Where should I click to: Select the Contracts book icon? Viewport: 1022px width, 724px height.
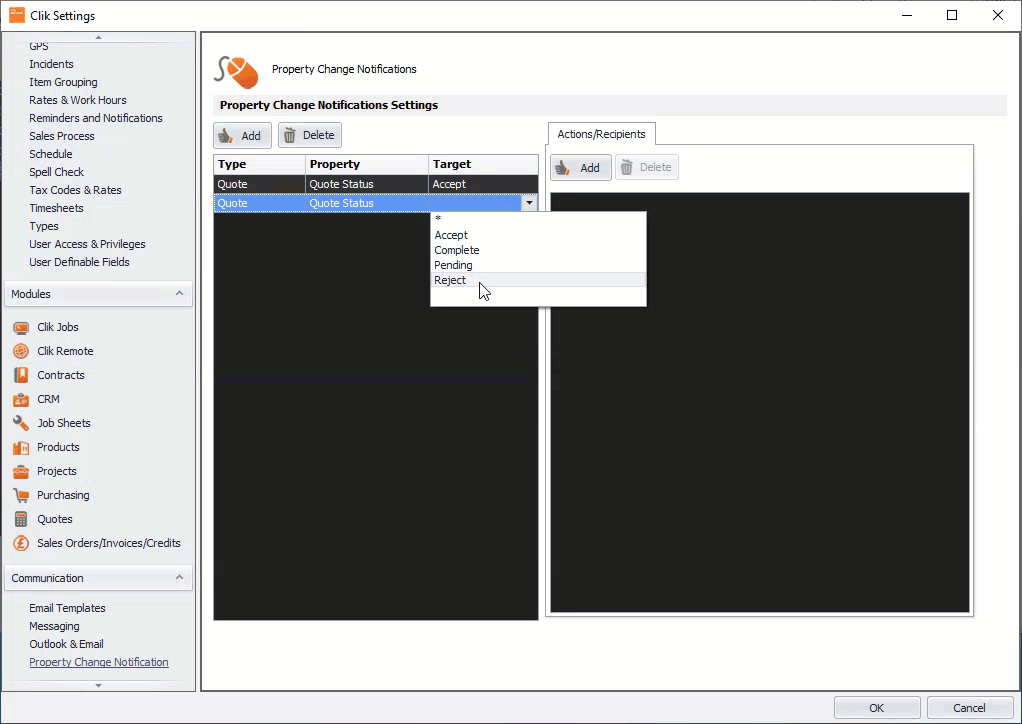21,375
